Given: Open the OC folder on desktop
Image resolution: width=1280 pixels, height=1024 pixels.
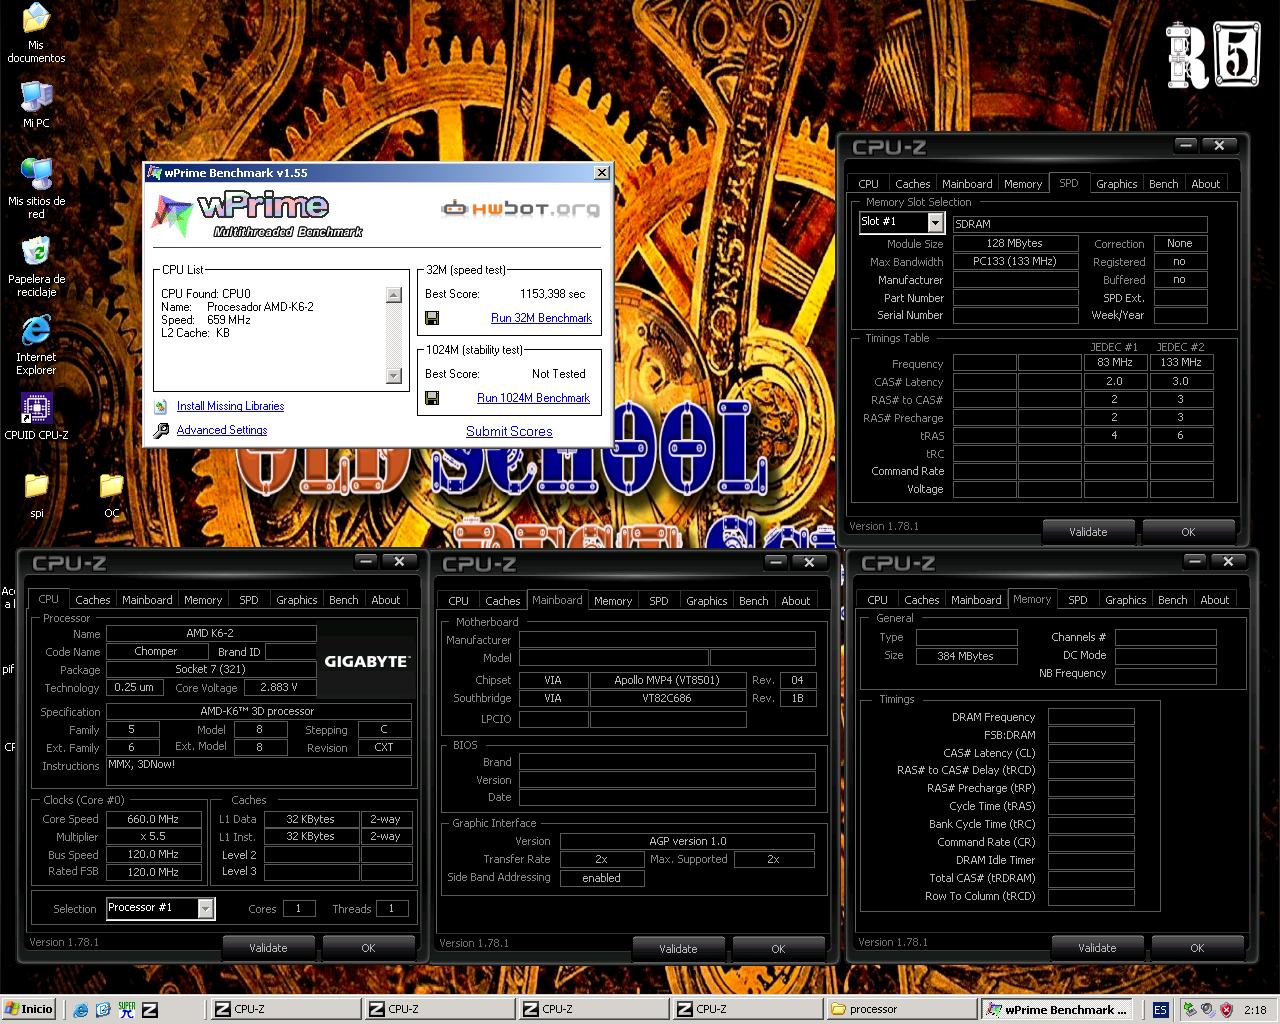Looking at the screenshot, I should (x=111, y=486).
